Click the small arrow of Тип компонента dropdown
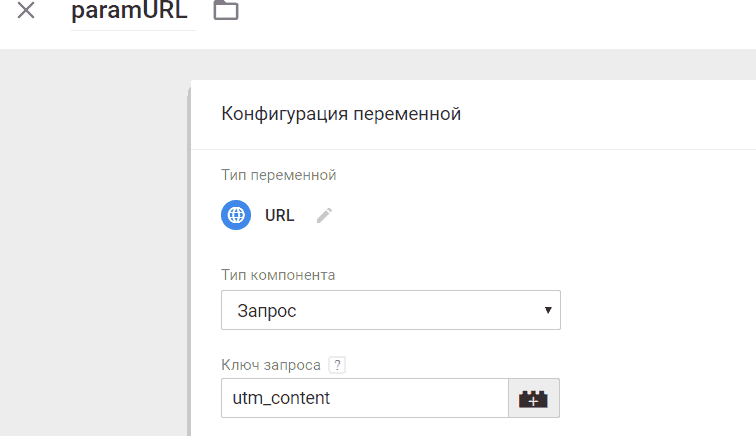Image resolution: width=756 pixels, height=436 pixels. 548,310
